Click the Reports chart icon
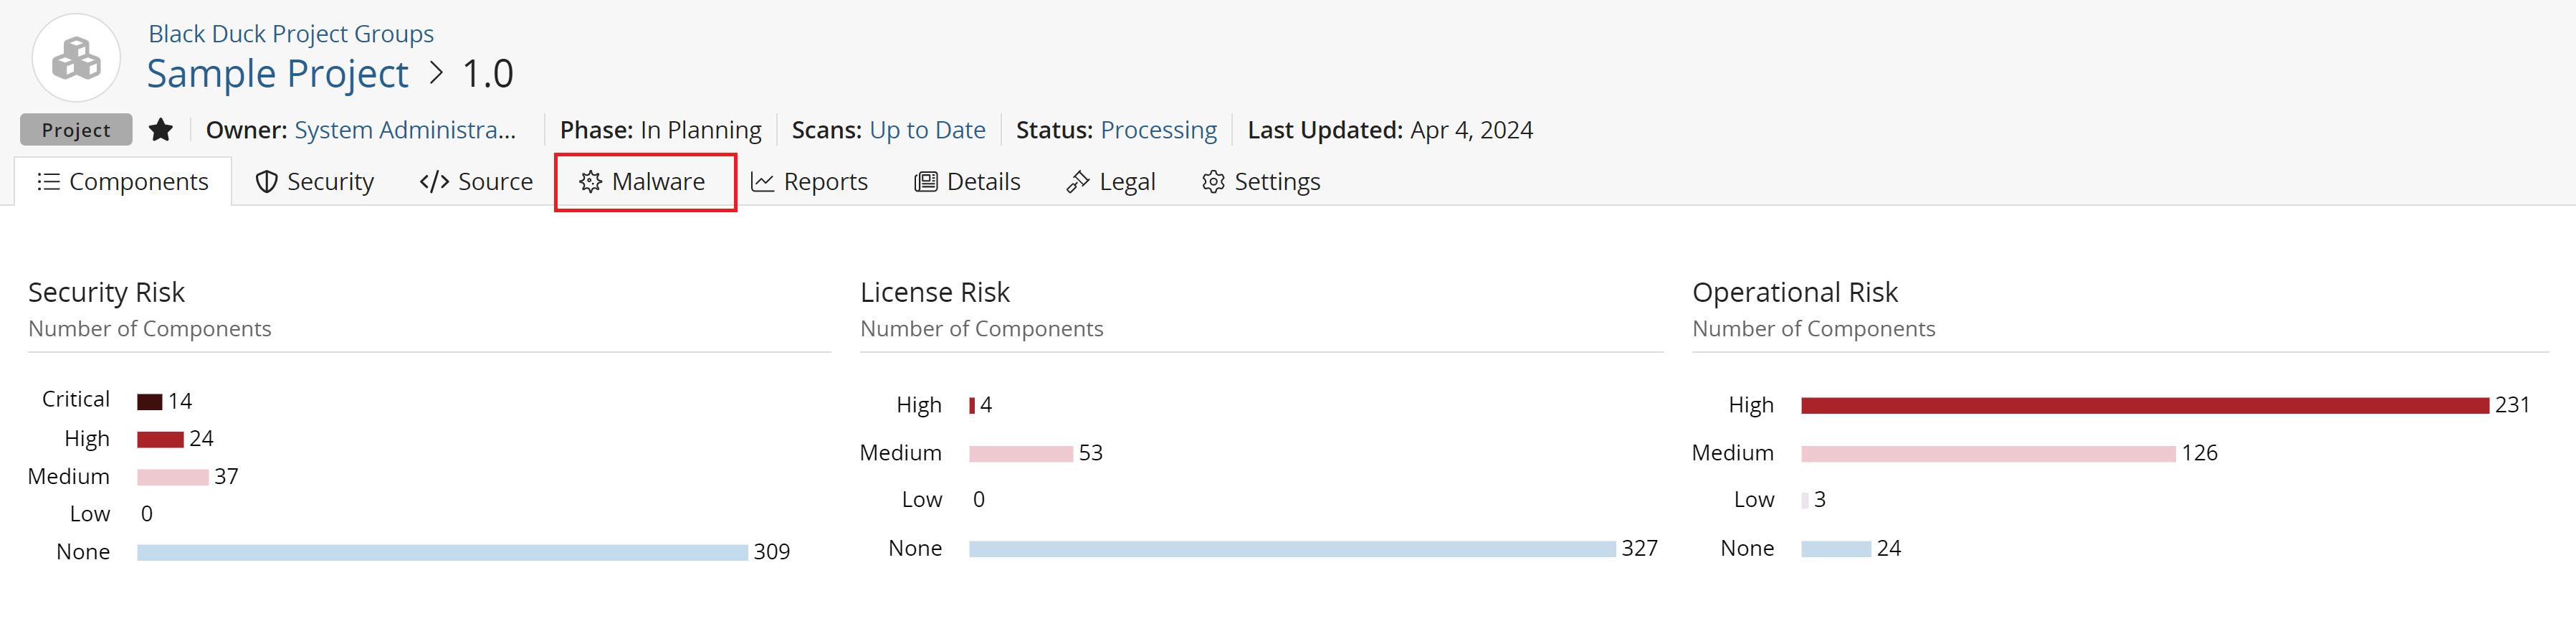Viewport: 2576px width, 621px height. [762, 181]
